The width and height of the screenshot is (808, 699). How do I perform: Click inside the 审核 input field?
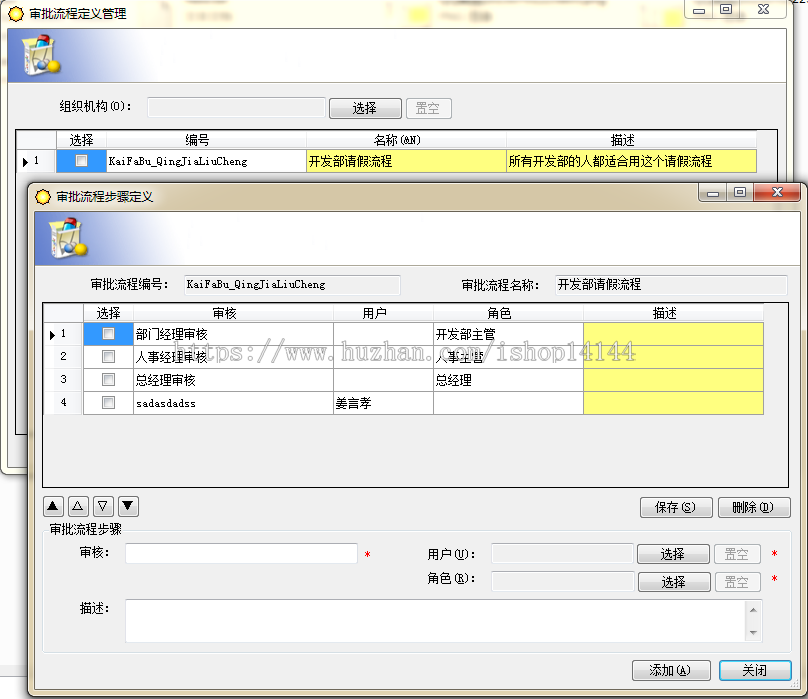tap(240, 553)
